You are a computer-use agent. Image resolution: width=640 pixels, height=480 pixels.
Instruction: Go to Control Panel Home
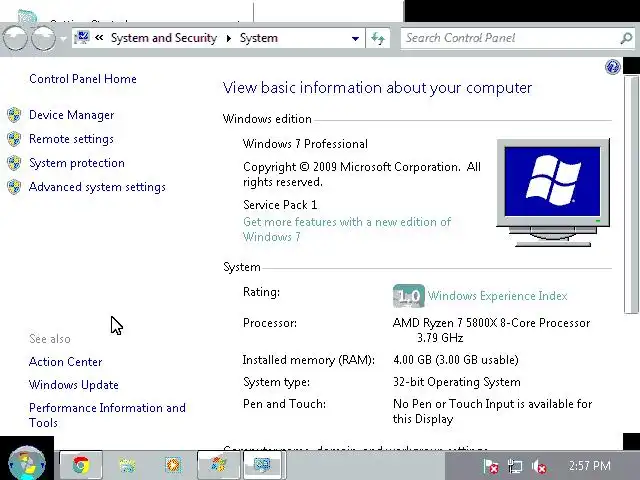pyautogui.click(x=83, y=79)
